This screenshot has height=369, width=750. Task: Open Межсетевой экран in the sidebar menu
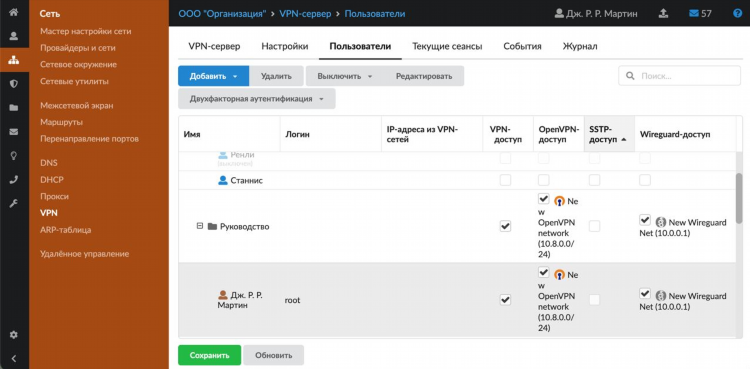77,105
